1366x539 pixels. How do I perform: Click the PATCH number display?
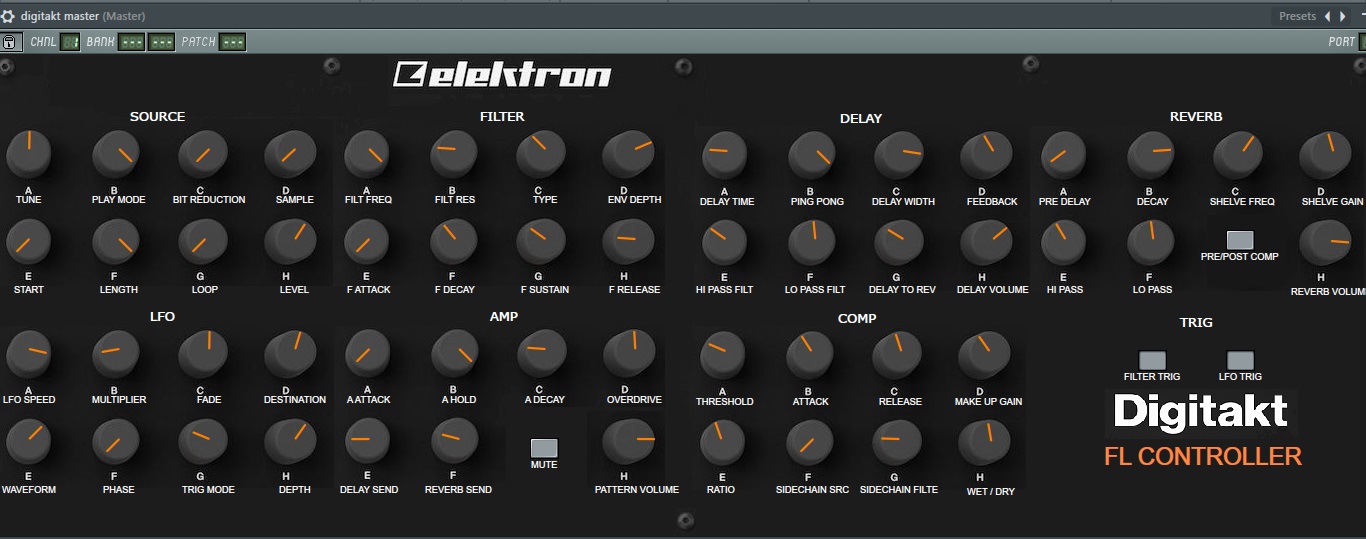(x=232, y=42)
